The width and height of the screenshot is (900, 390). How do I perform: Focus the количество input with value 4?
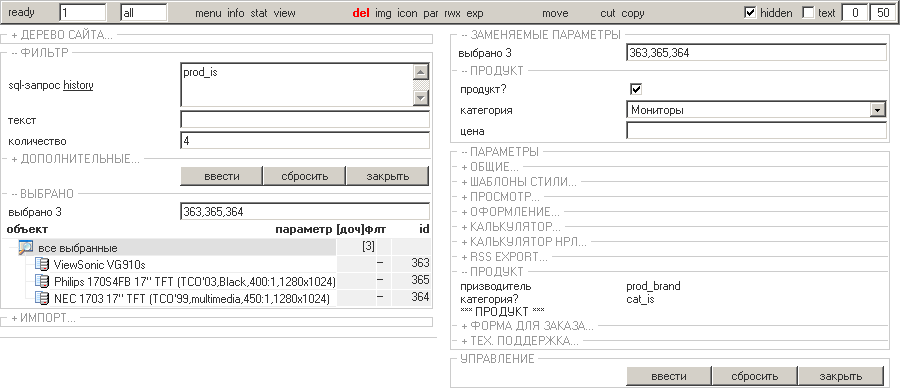[305, 141]
